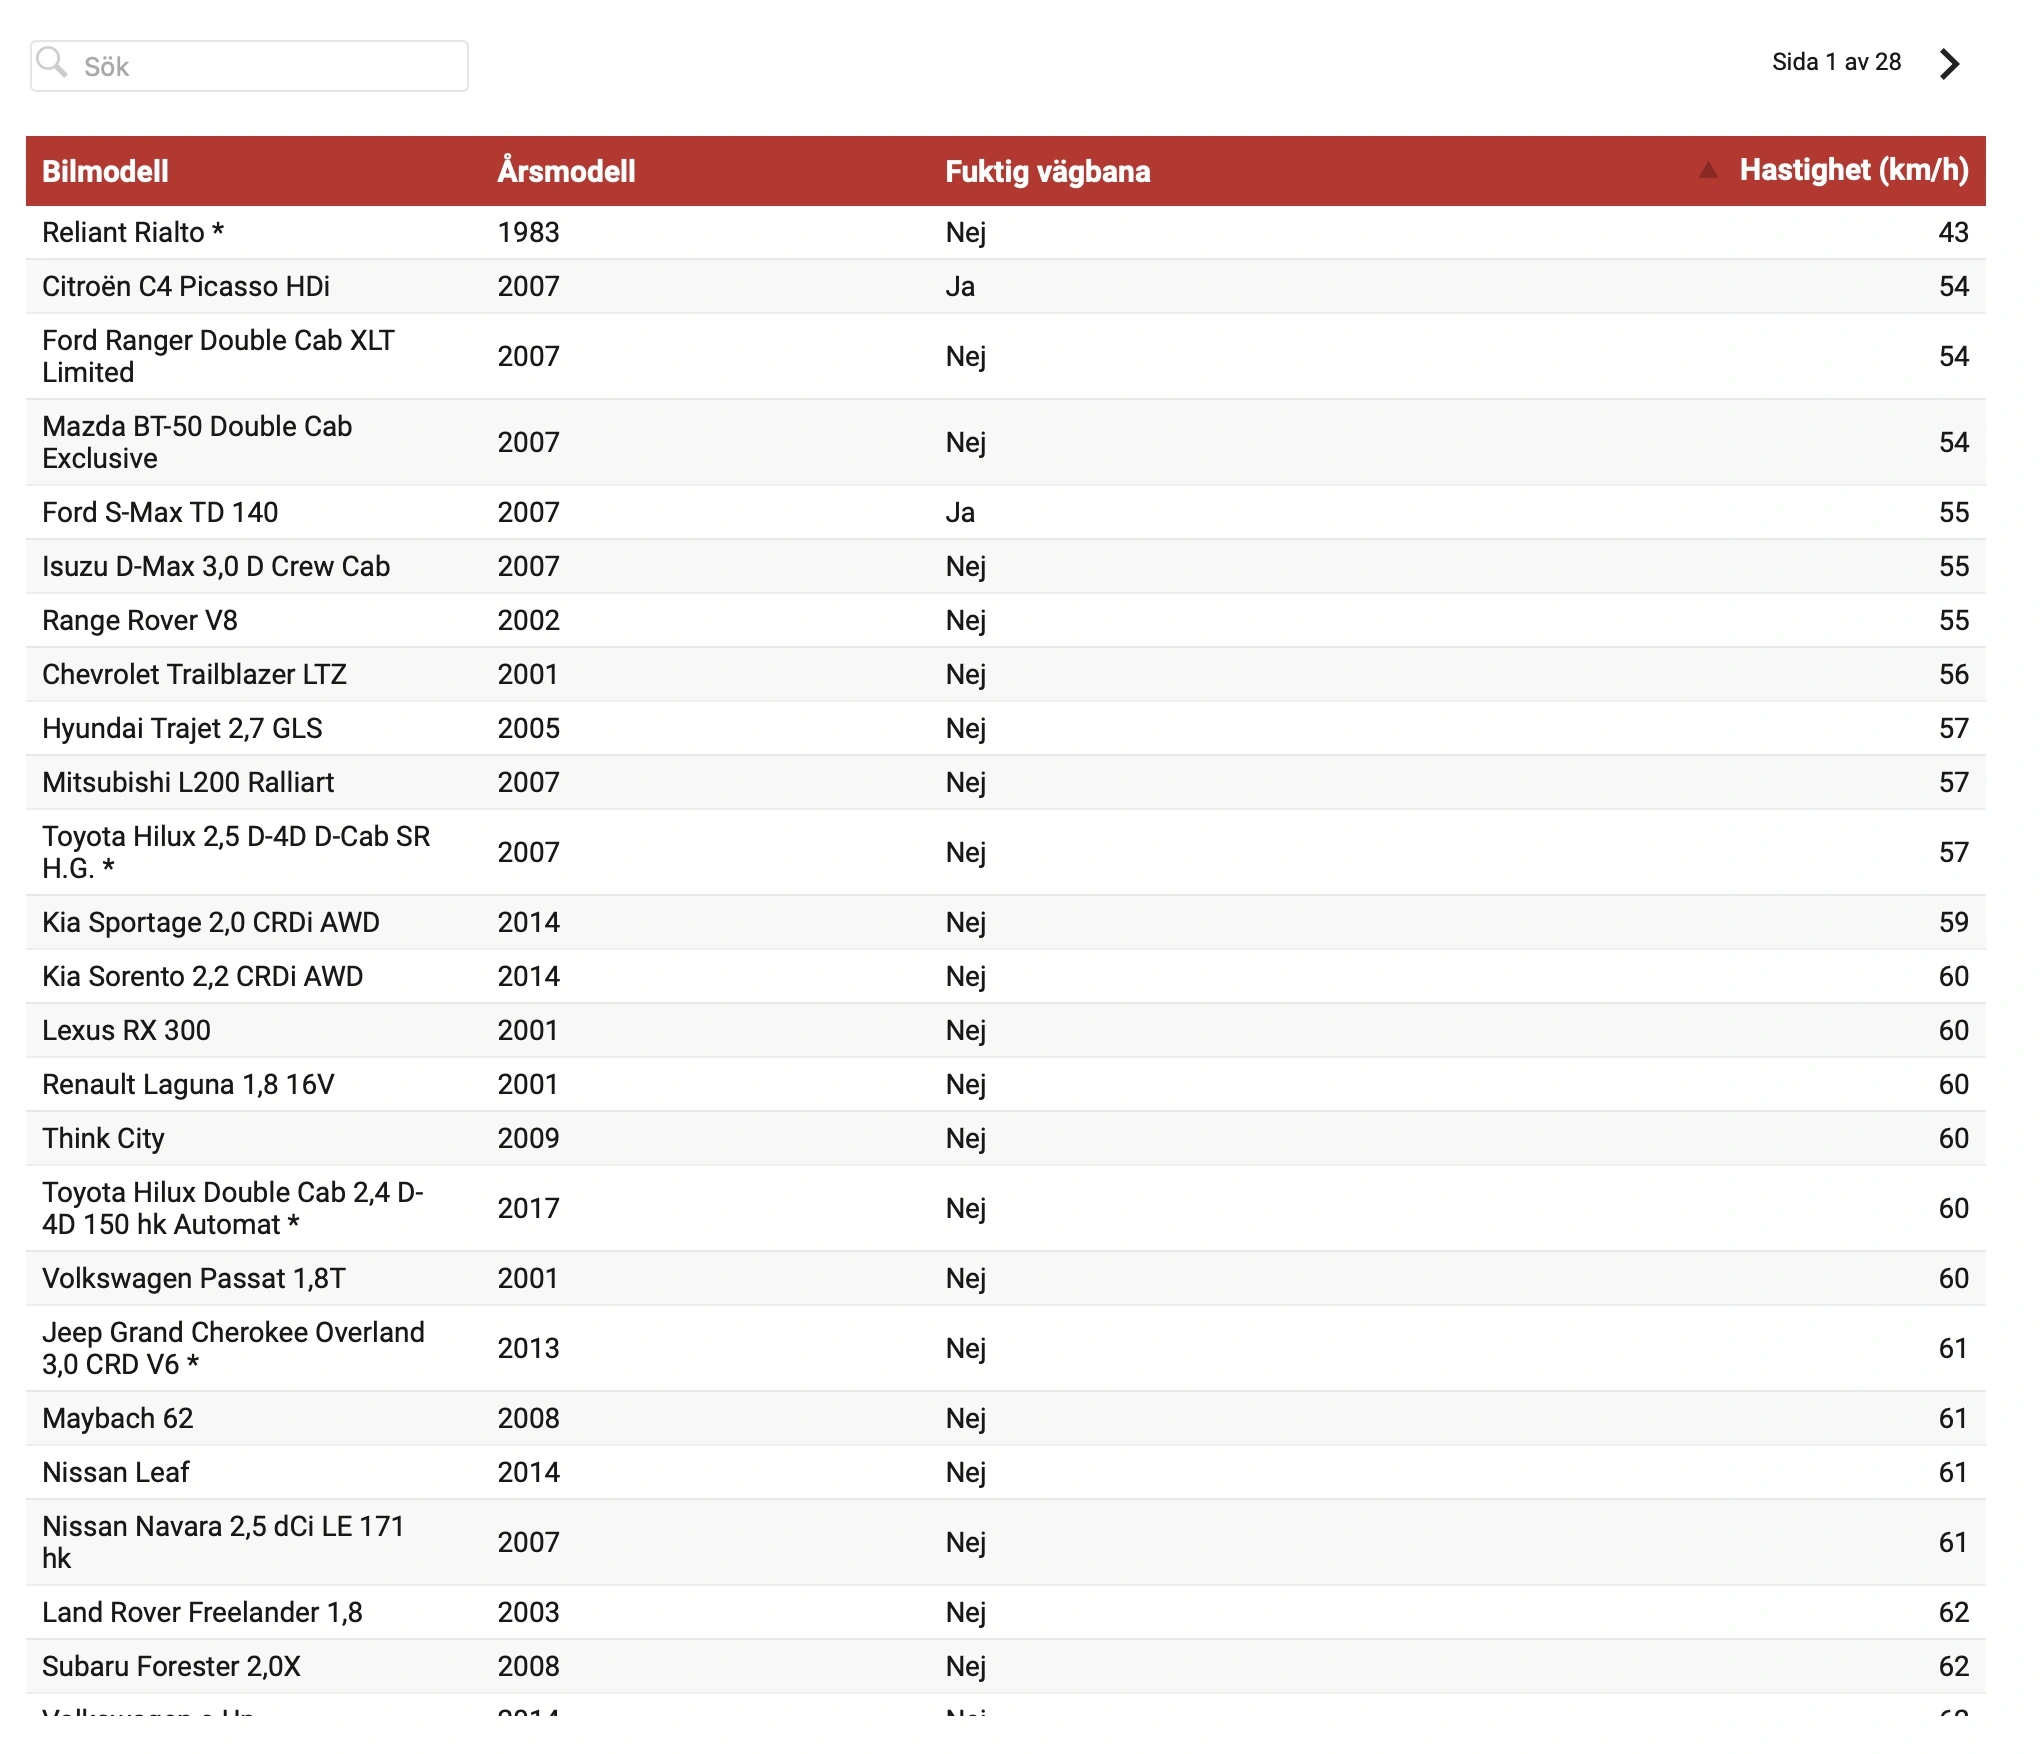The width and height of the screenshot is (2044, 1754).
Task: Click the Maybach 62 model name
Action: point(118,1418)
